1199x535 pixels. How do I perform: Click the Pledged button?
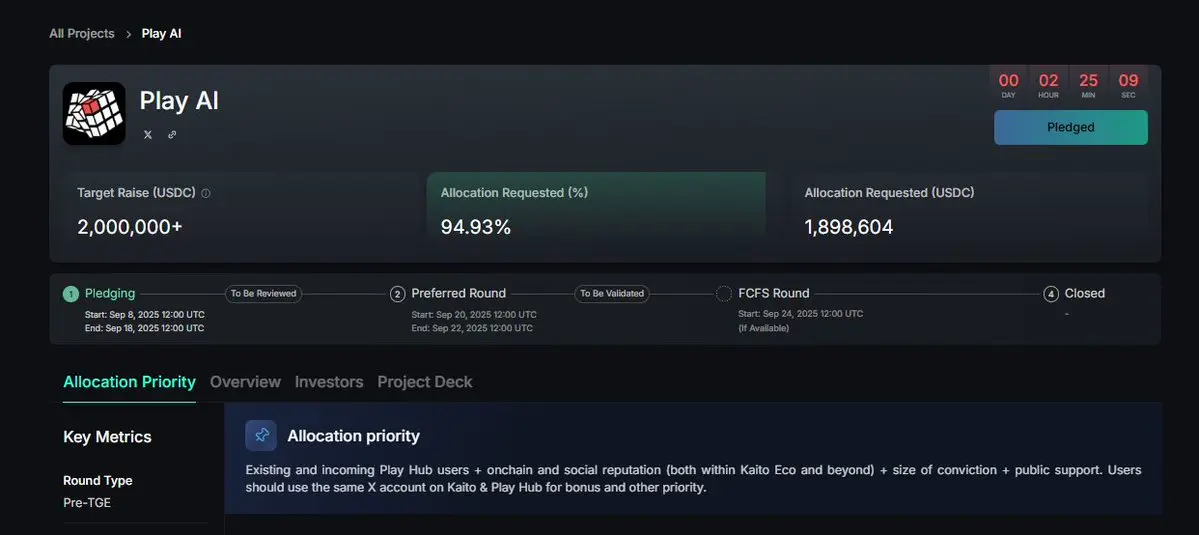[1071, 128]
